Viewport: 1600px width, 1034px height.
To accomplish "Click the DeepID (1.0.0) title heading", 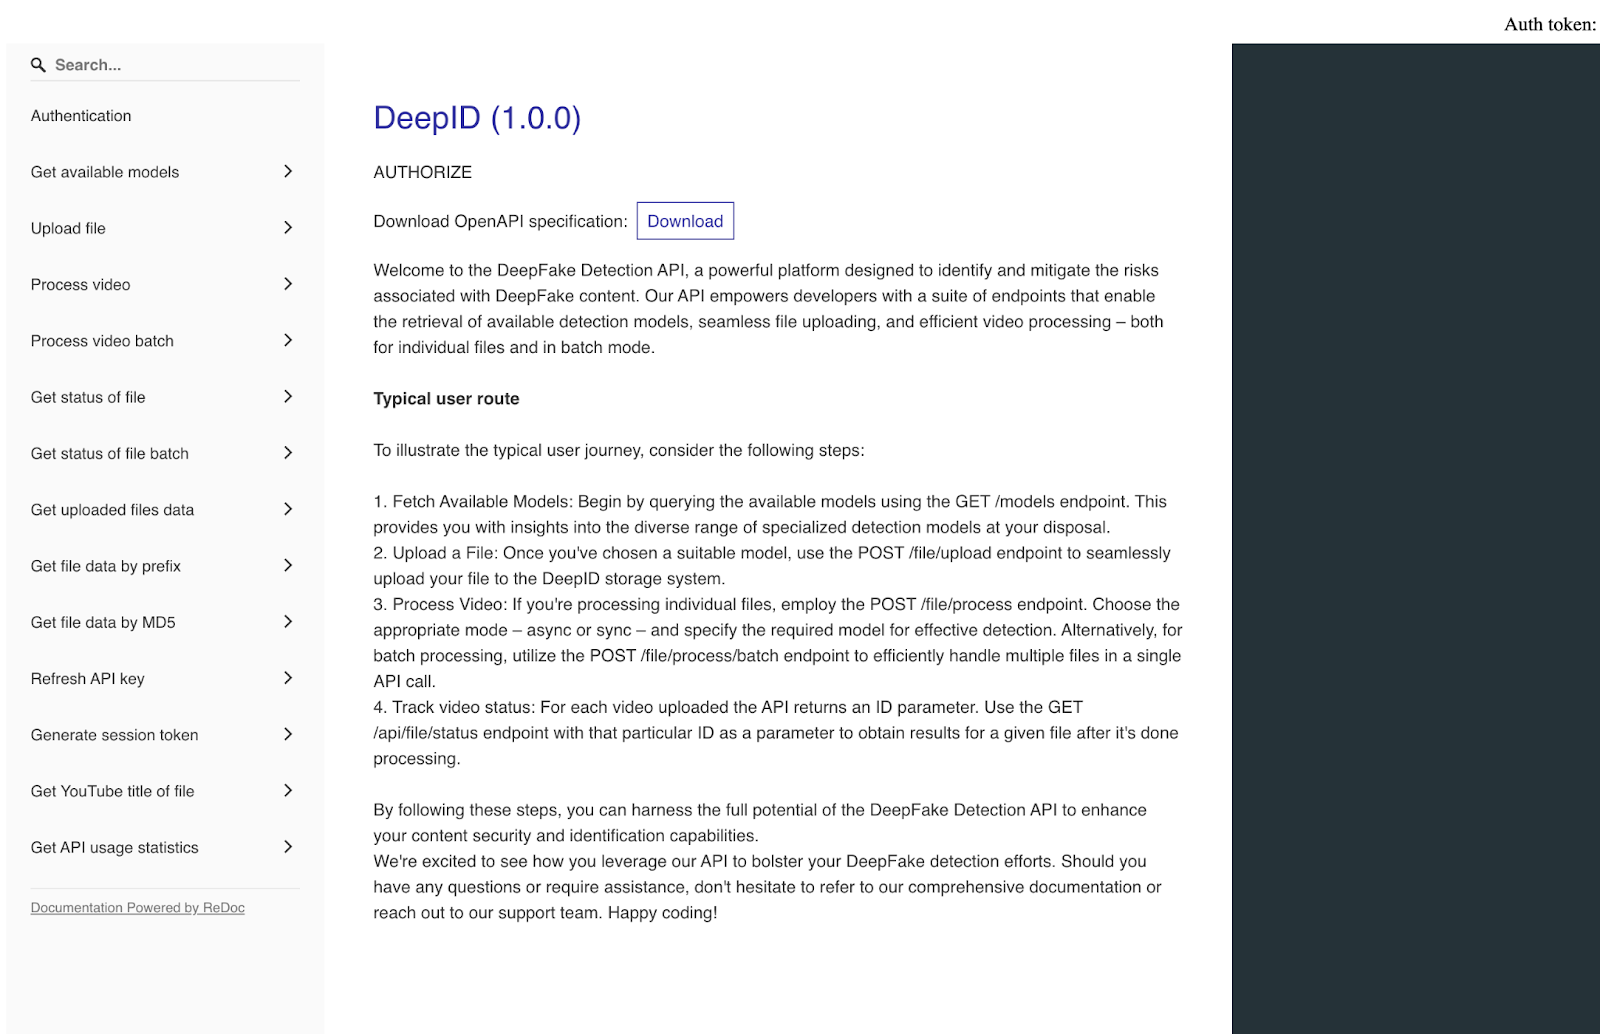I will [477, 118].
